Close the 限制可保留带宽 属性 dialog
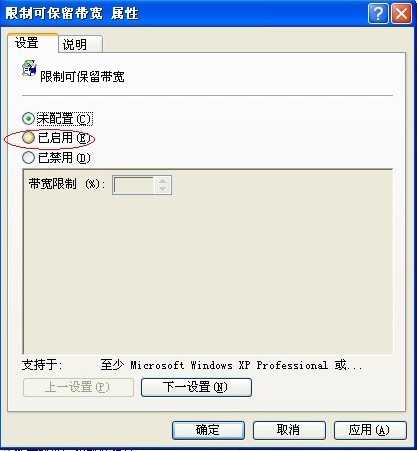The width and height of the screenshot is (417, 451). [401, 14]
